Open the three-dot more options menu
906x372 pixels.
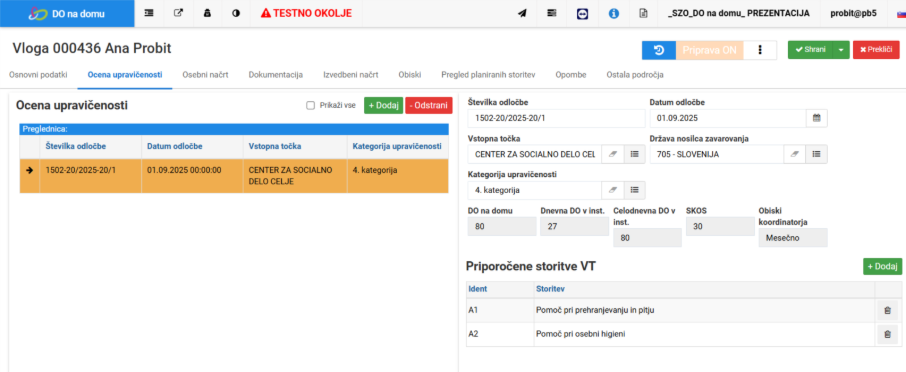[x=760, y=50]
